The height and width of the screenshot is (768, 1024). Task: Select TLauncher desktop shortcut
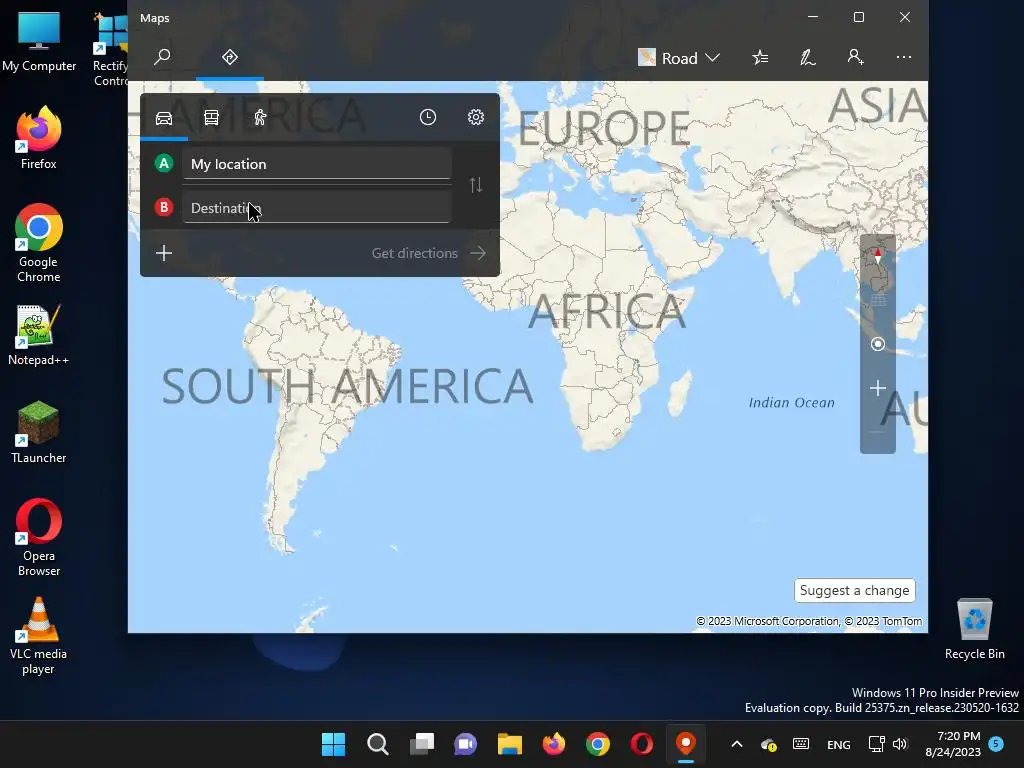(39, 432)
